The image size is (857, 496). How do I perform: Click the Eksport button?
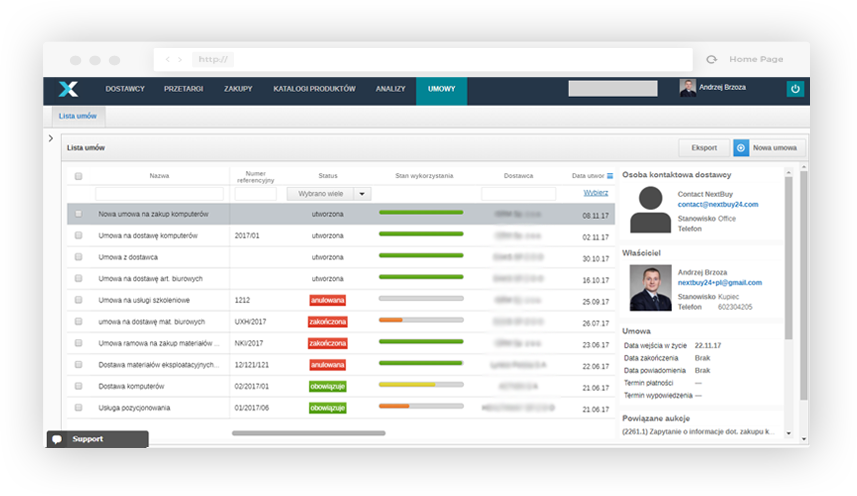coord(704,148)
